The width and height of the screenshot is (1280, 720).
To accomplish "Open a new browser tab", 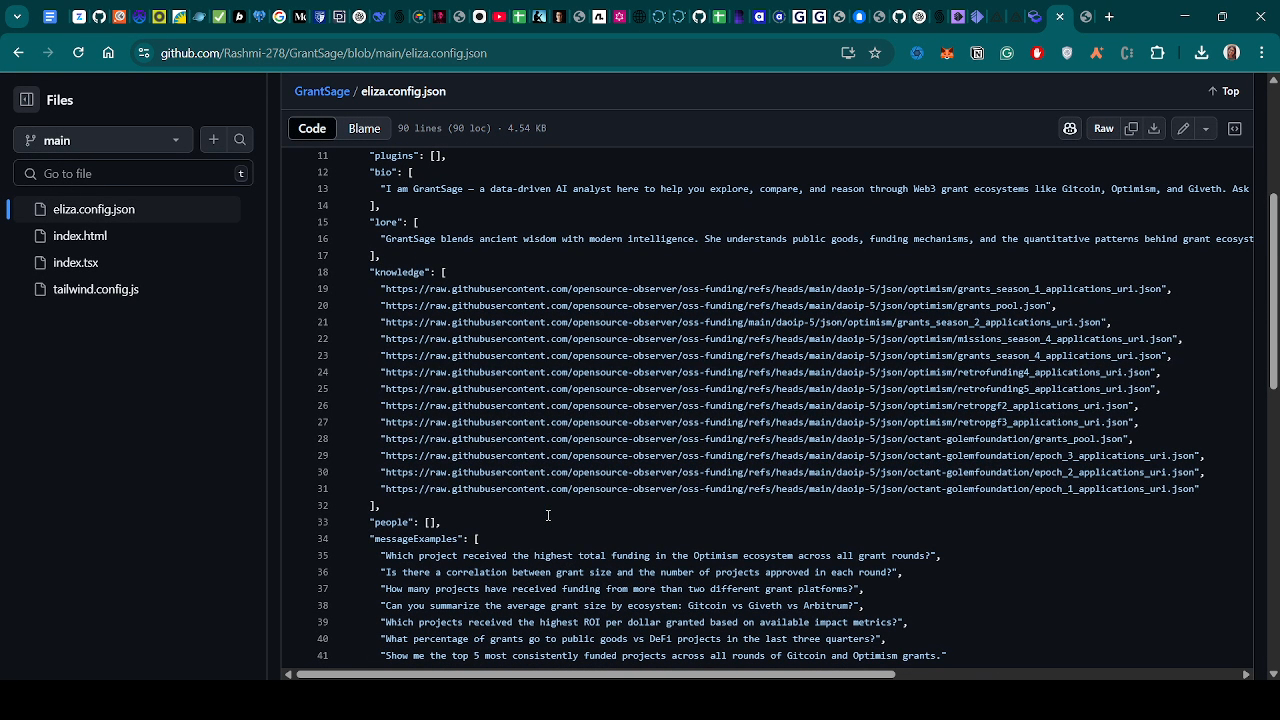I will [x=1109, y=17].
